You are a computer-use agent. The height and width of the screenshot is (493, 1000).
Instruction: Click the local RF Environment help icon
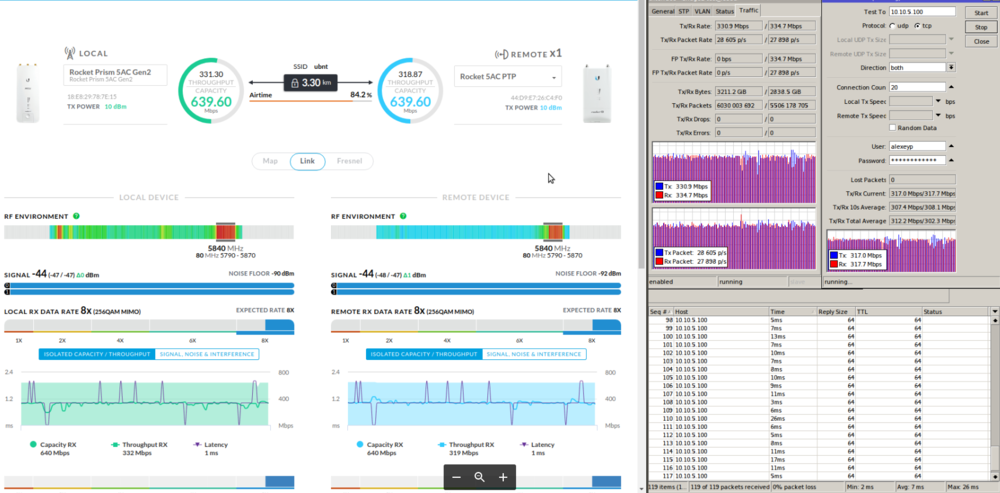pyautogui.click(x=76, y=216)
